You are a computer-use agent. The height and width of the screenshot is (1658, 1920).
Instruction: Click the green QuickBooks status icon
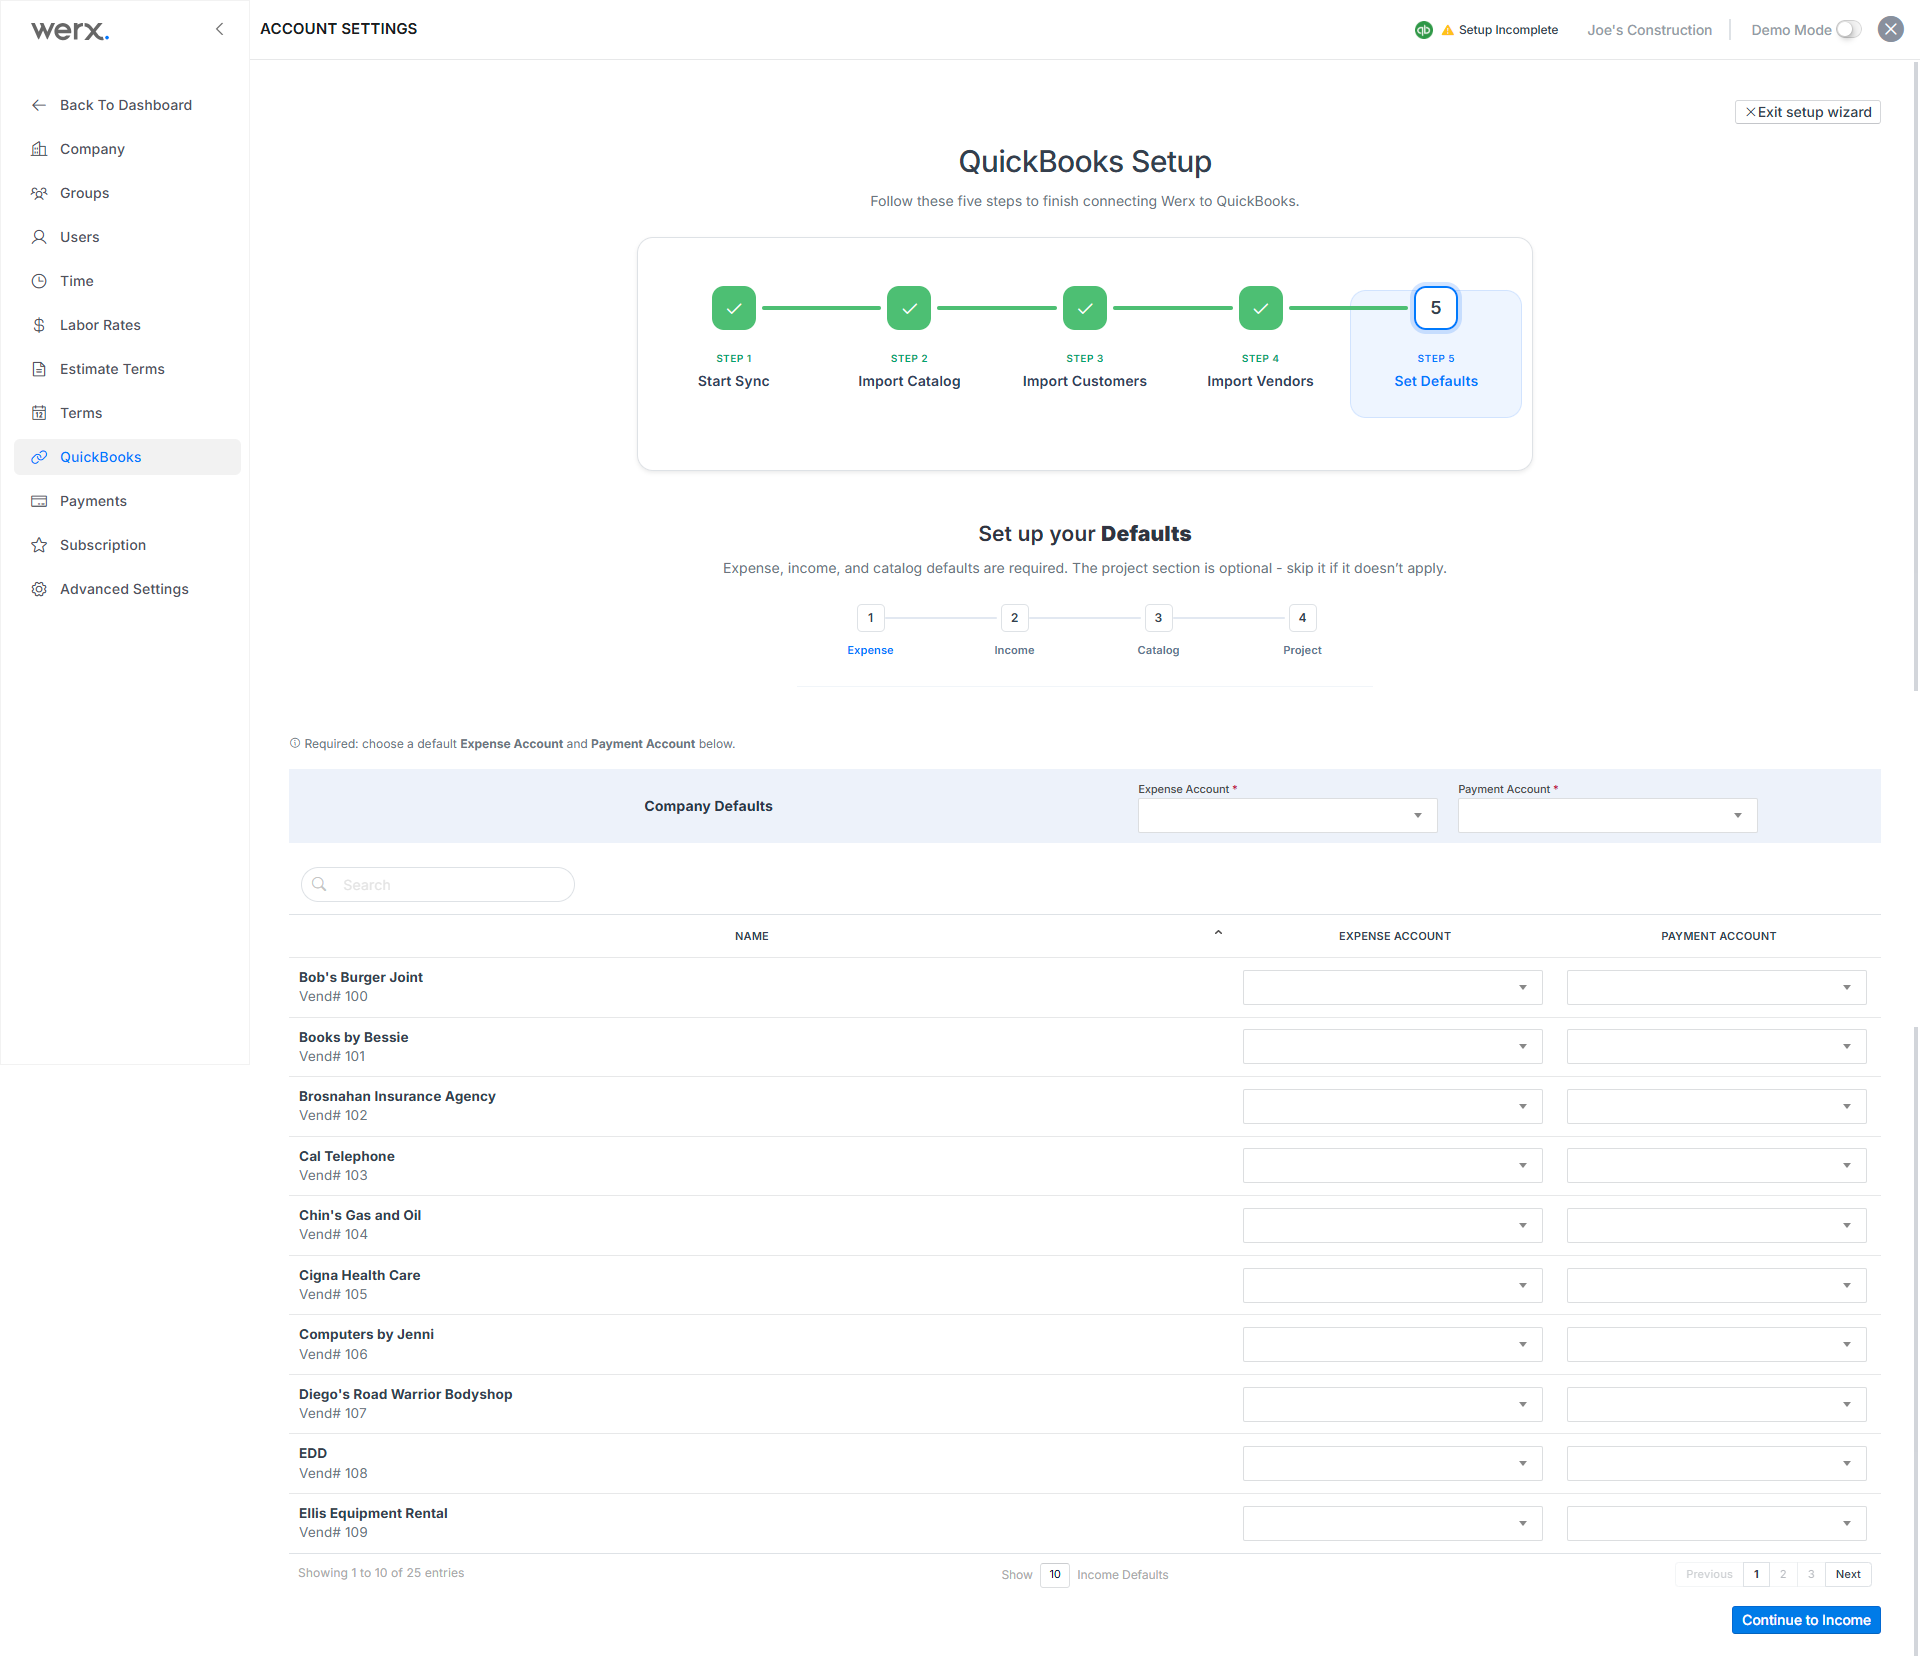pos(1424,30)
